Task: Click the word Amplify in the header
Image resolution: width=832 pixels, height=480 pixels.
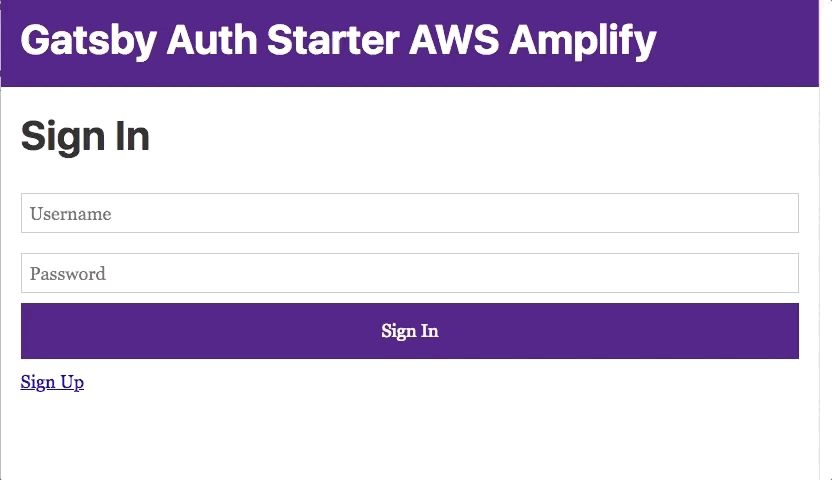Action: [583, 41]
